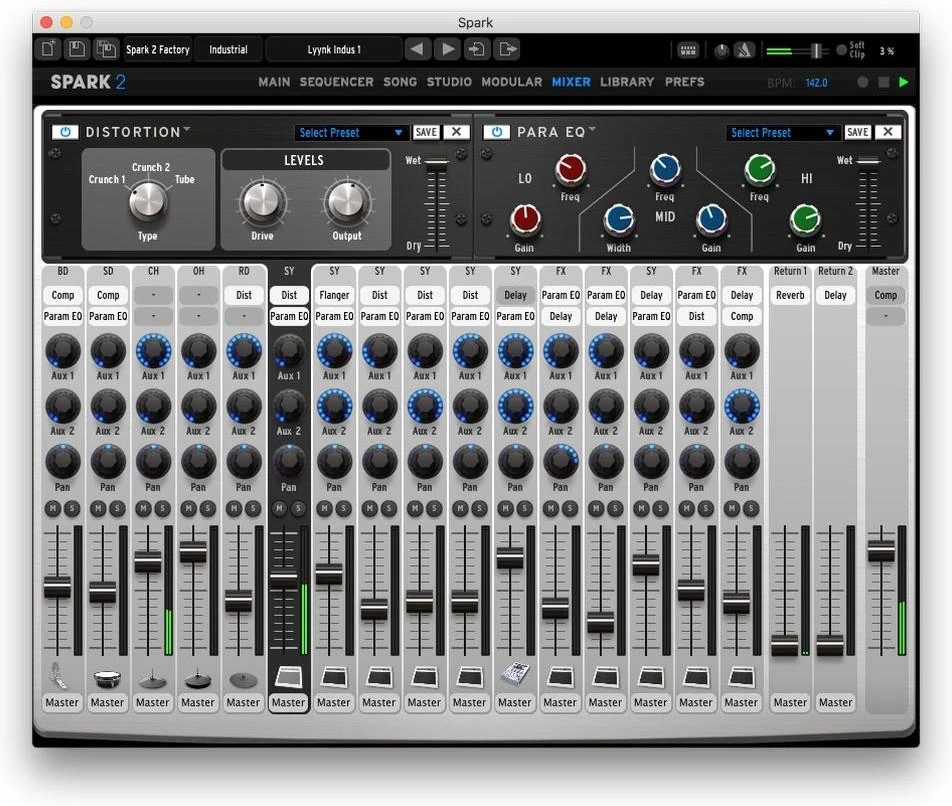
Task: Select the Master channel Comp slot
Action: tap(885, 295)
